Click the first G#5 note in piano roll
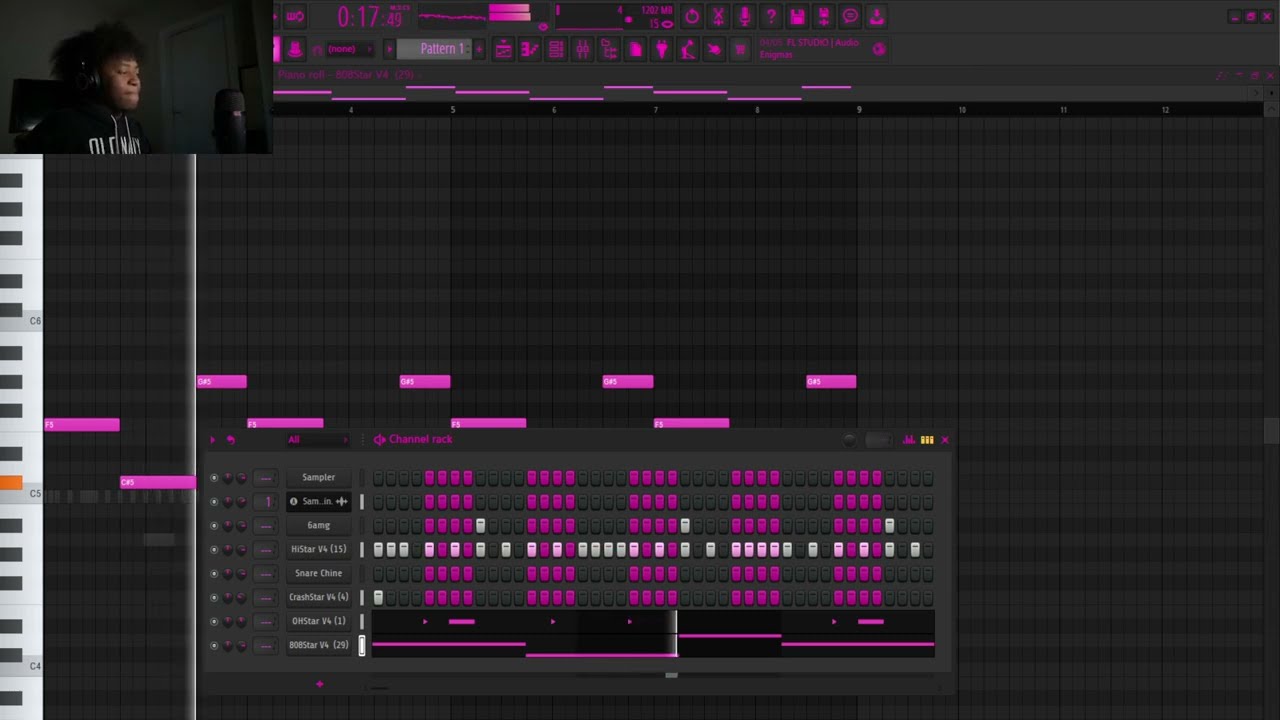The image size is (1280, 720). point(222,382)
